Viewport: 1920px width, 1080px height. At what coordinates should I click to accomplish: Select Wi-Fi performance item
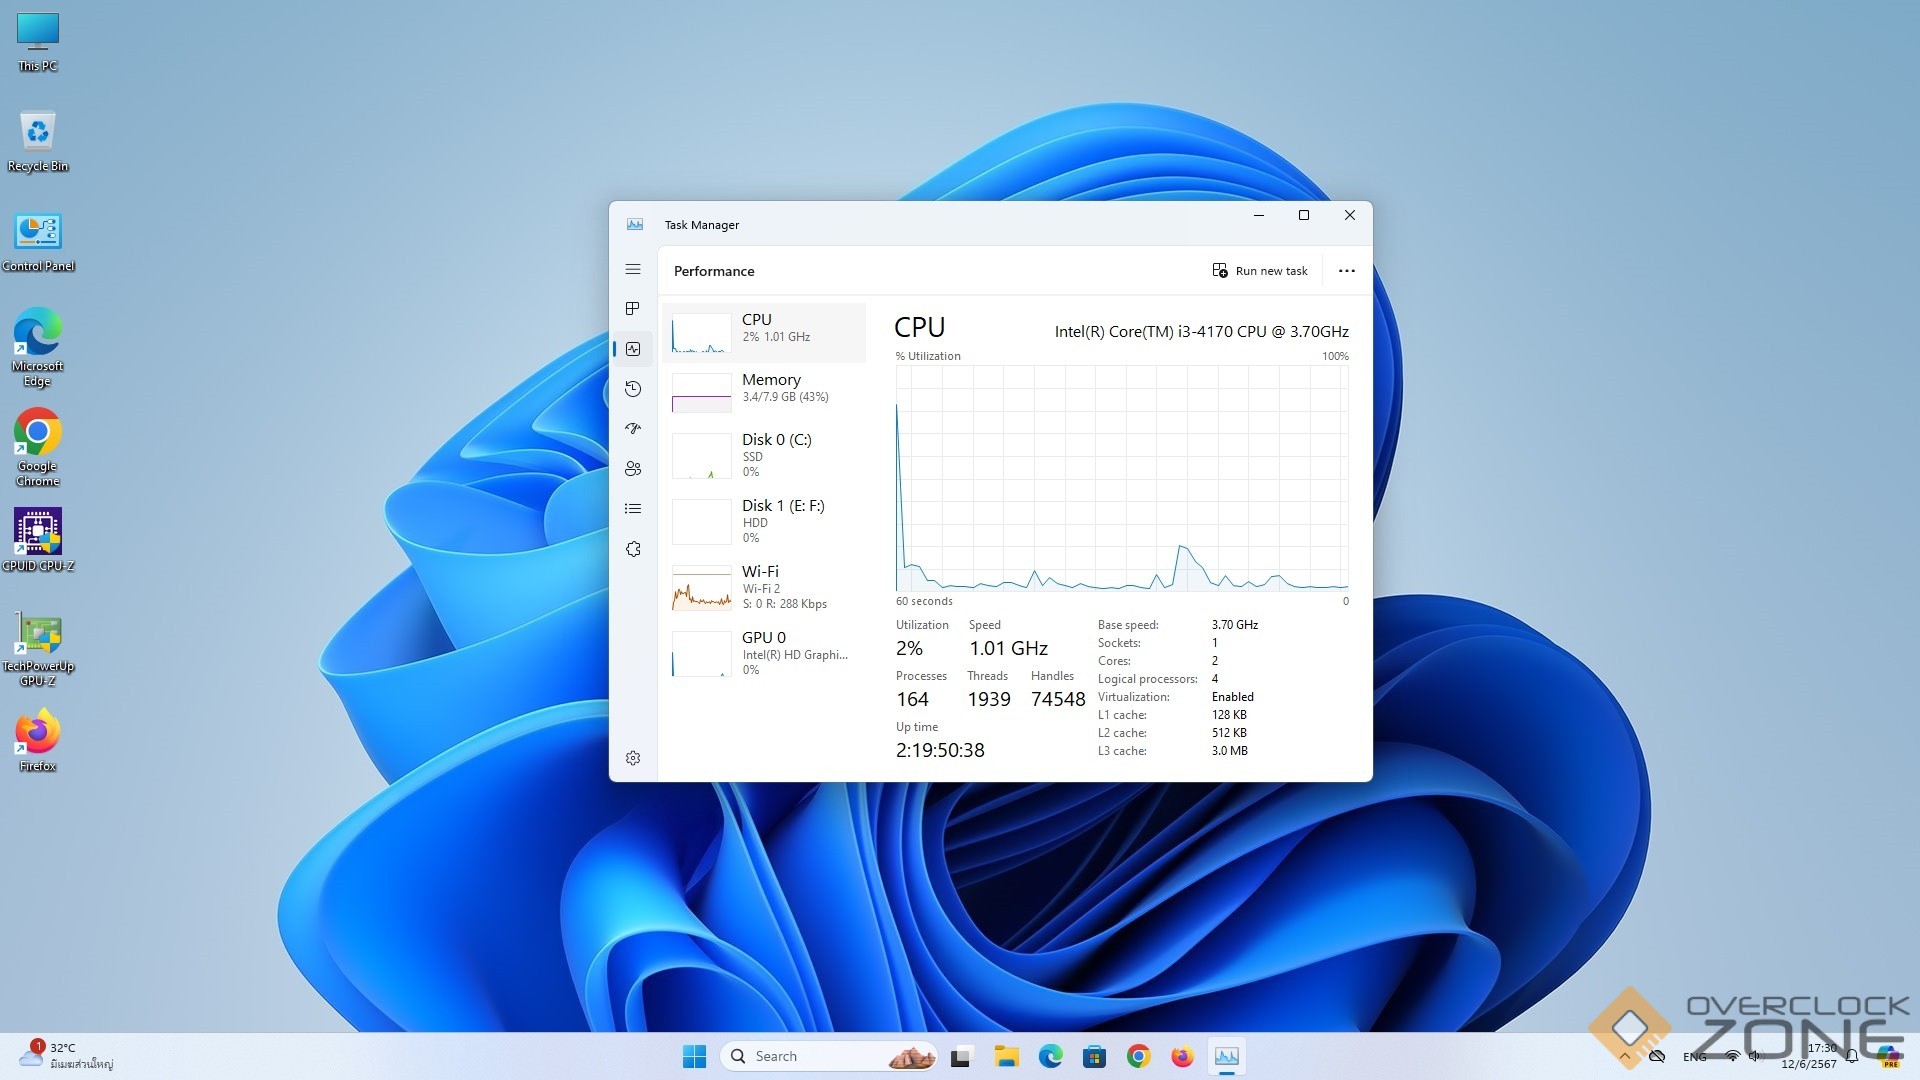(764, 586)
